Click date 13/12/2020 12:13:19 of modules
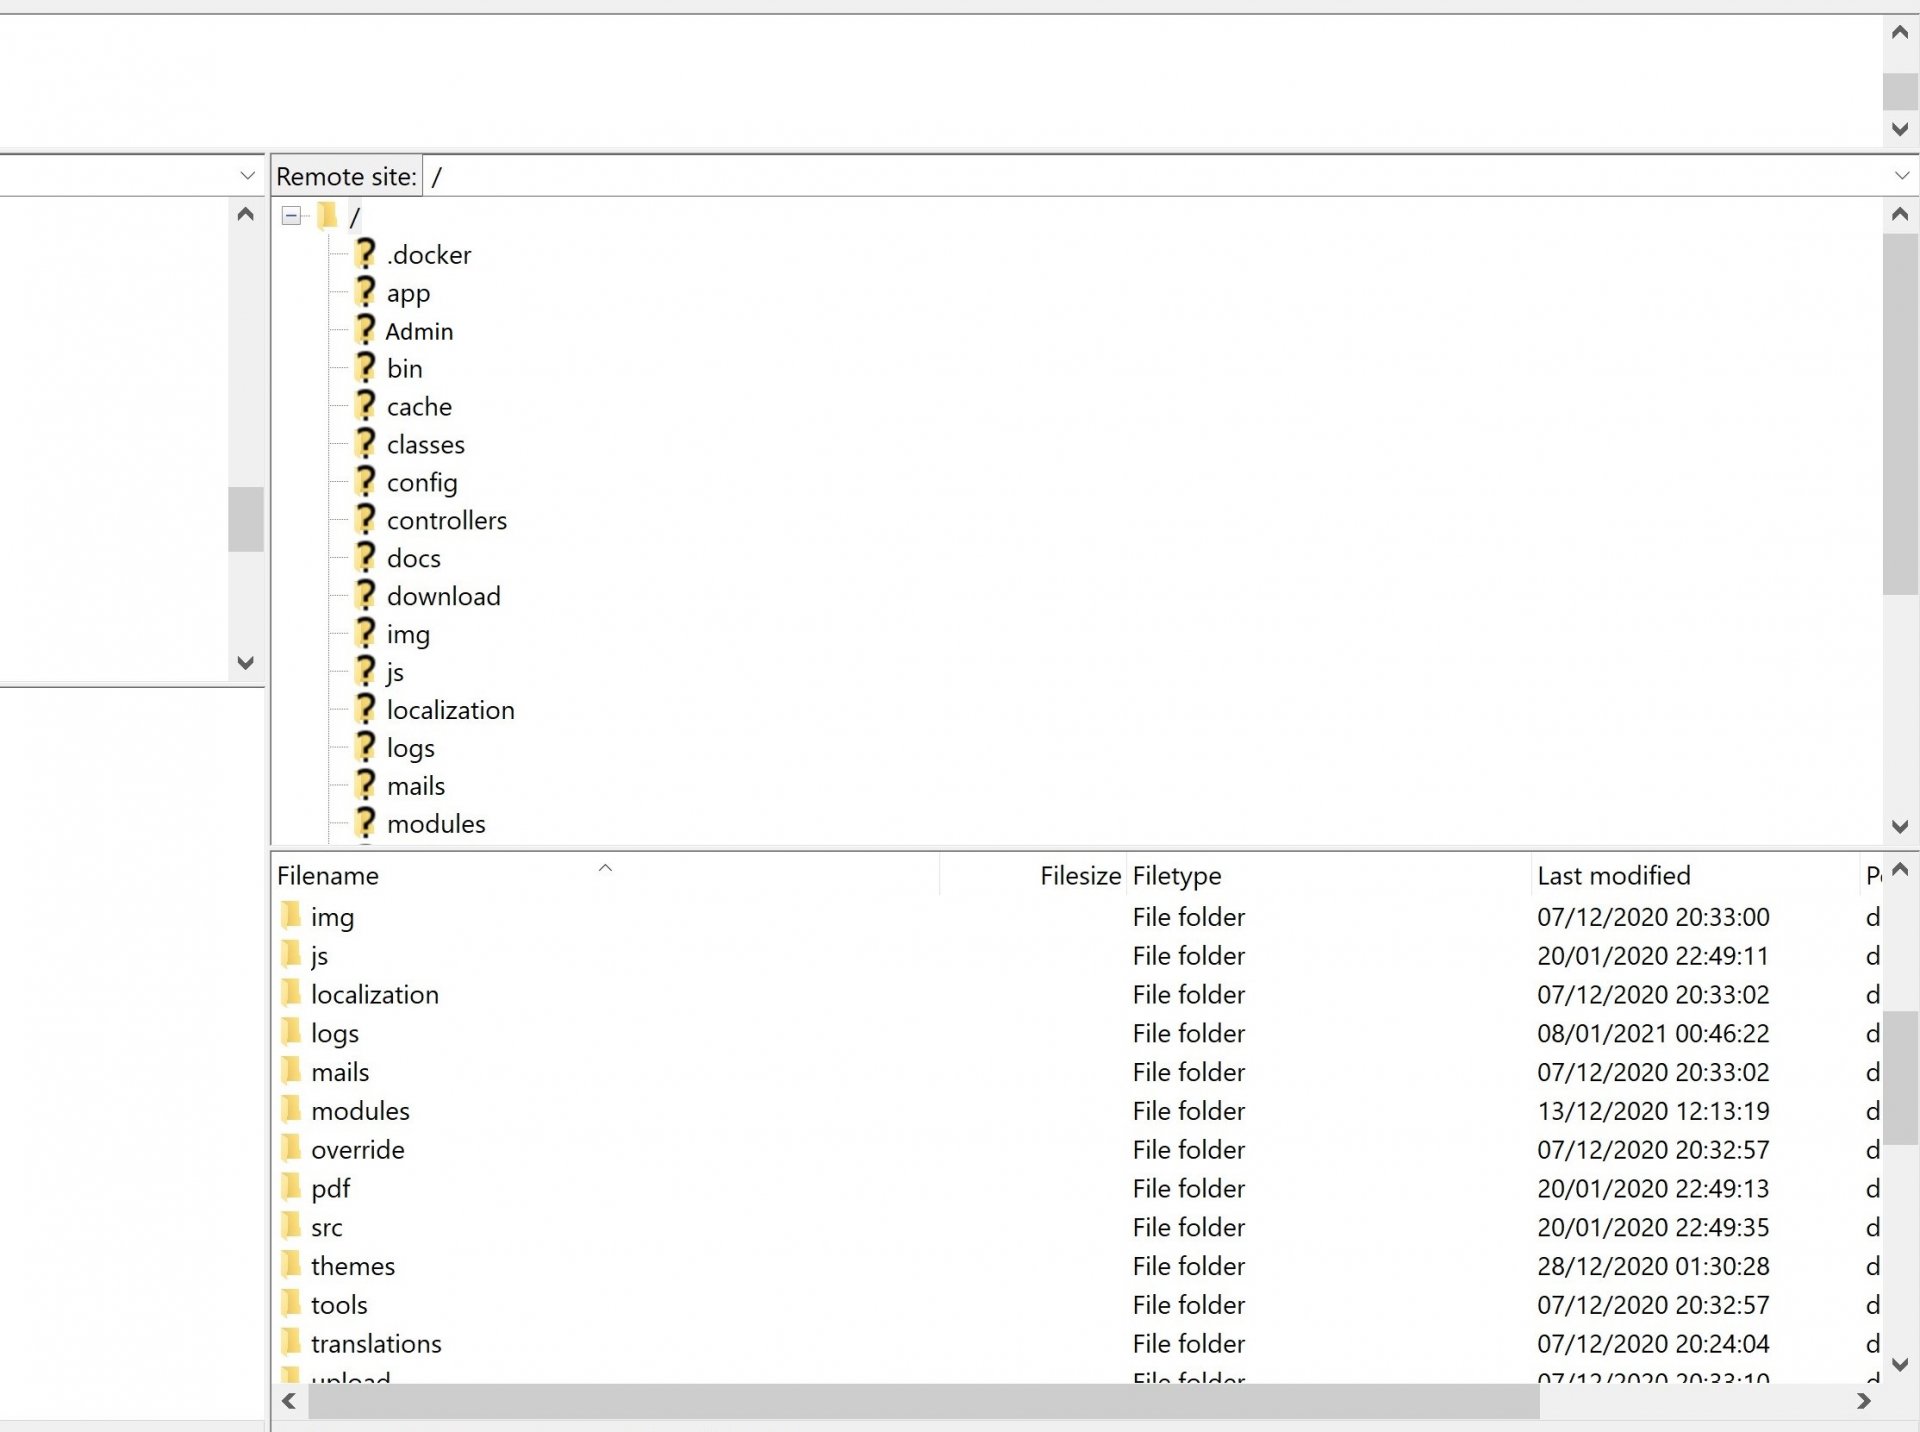The width and height of the screenshot is (1920, 1432). [1653, 1111]
